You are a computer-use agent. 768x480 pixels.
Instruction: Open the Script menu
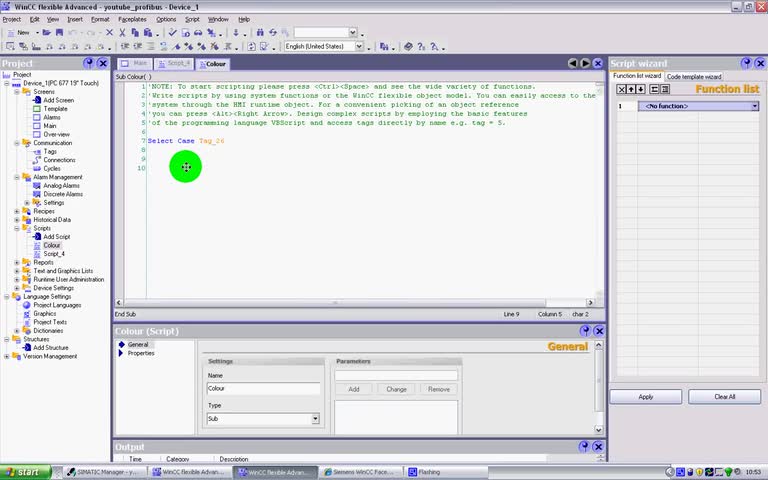[192, 20]
